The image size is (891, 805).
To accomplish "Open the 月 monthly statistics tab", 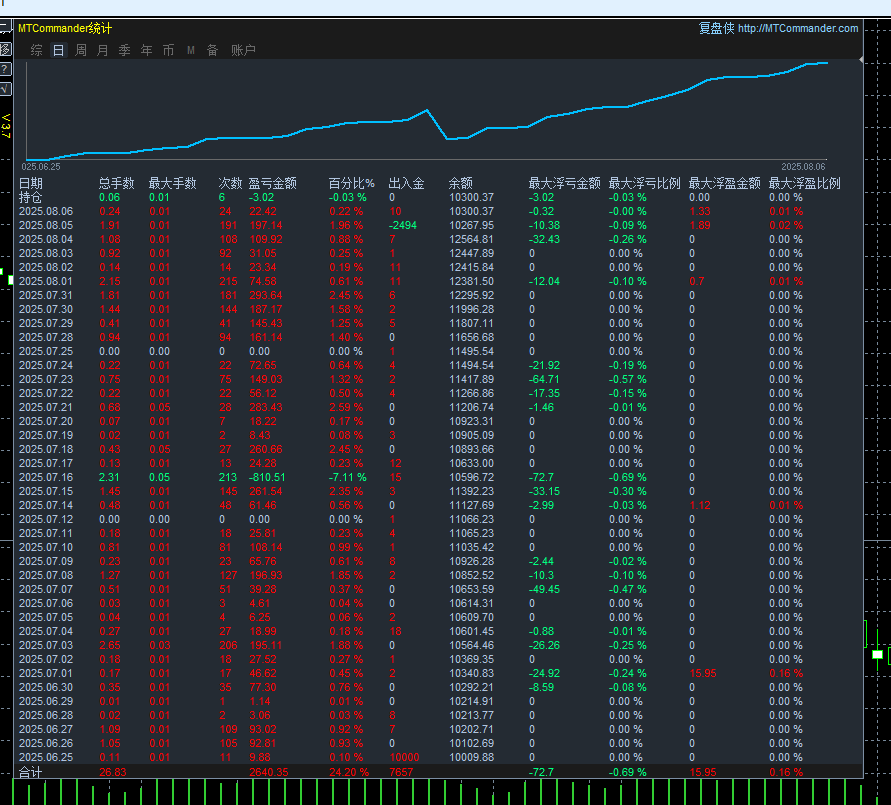I will click(x=102, y=50).
